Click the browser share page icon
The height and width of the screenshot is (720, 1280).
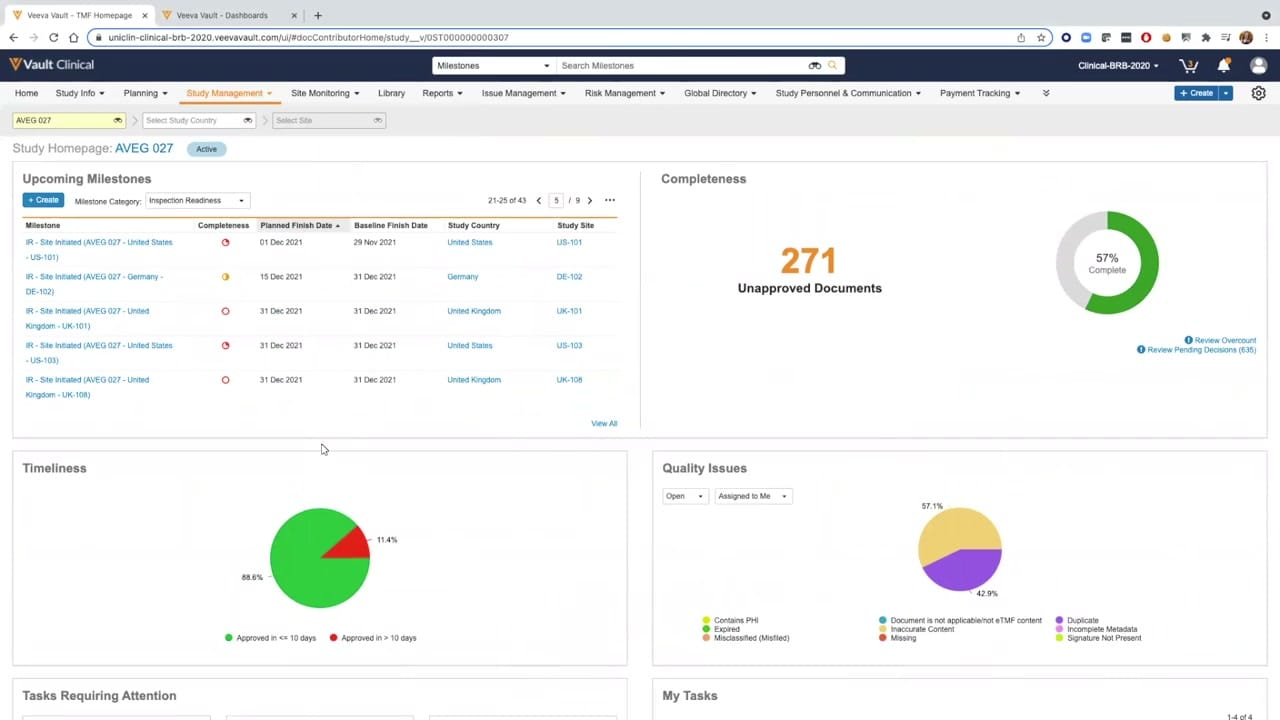click(x=1021, y=37)
